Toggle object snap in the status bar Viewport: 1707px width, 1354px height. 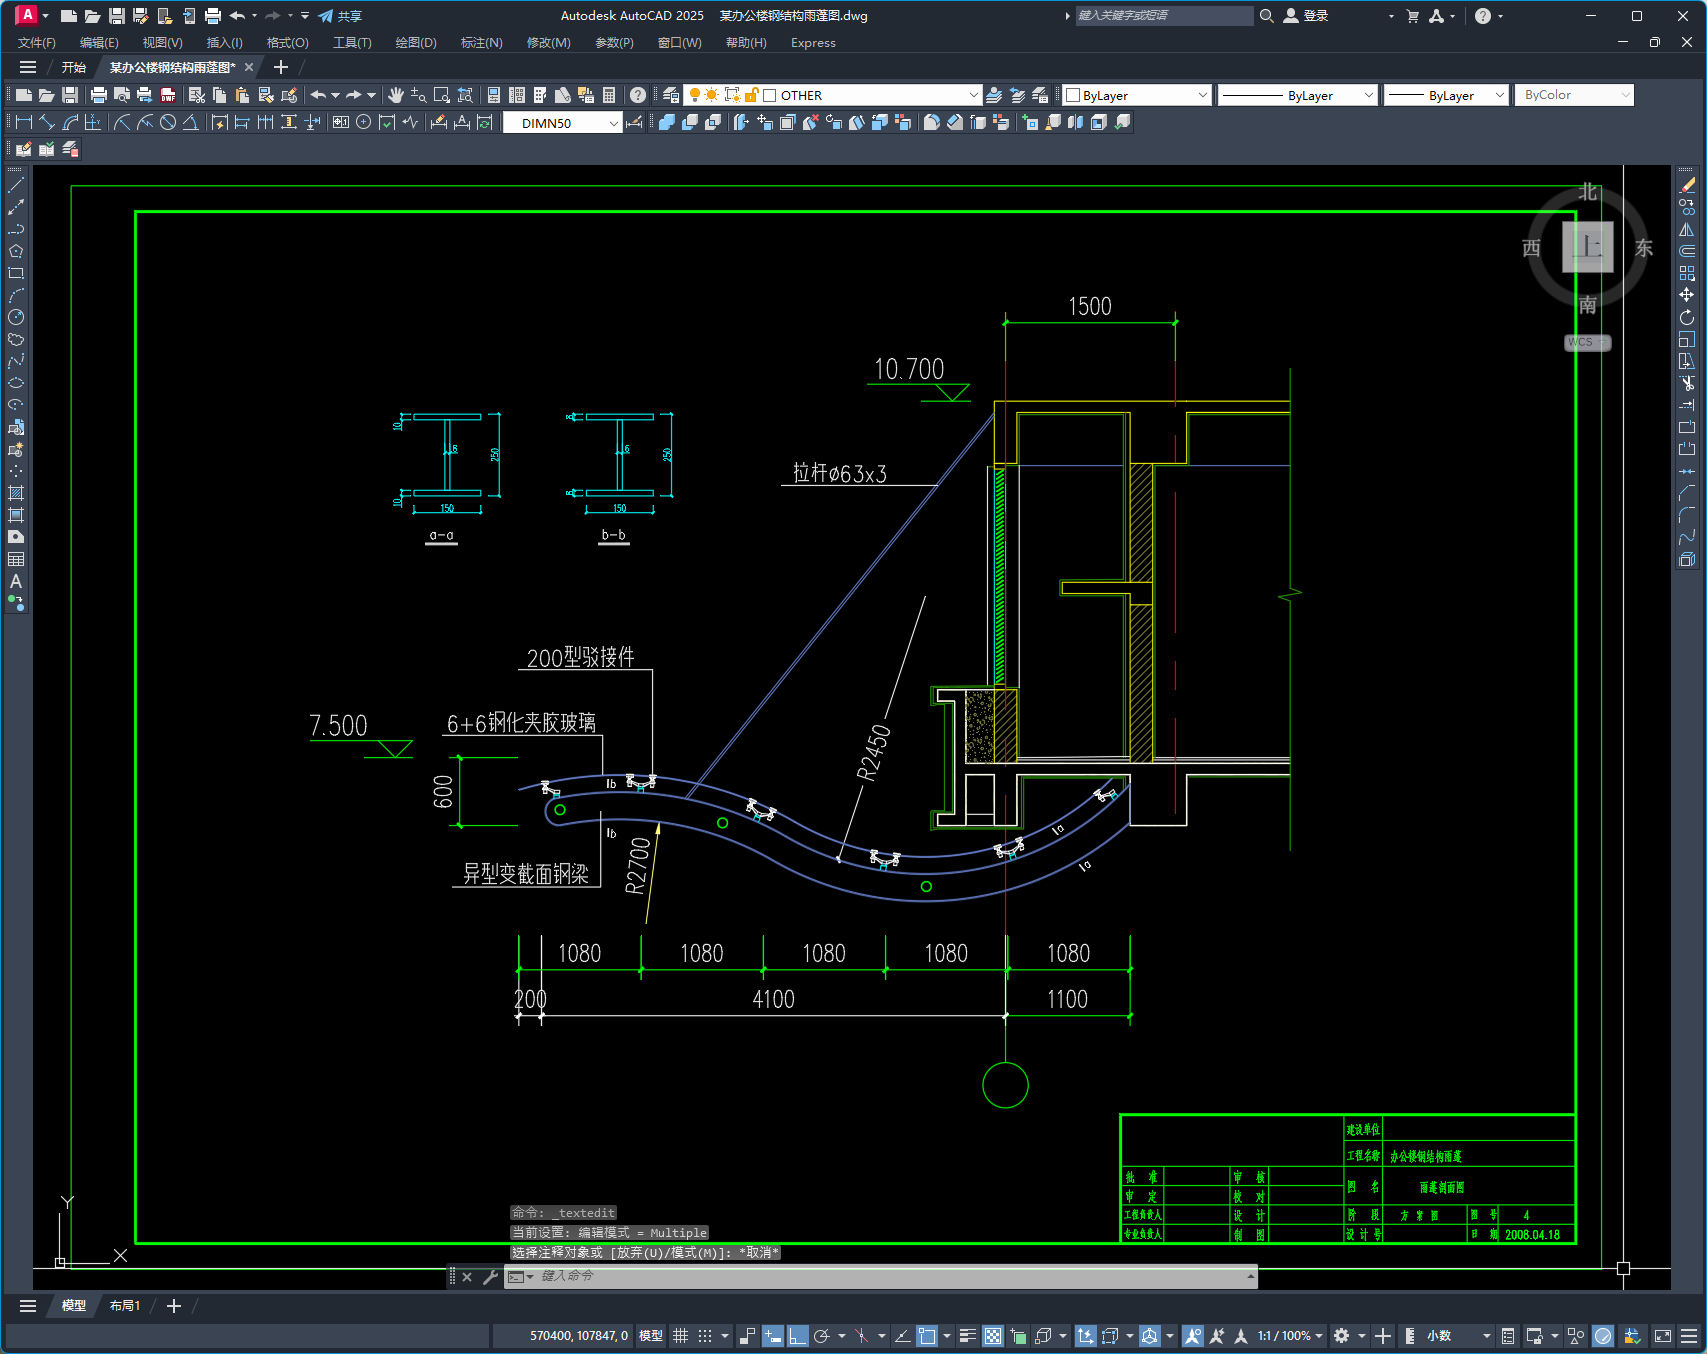coord(927,1336)
